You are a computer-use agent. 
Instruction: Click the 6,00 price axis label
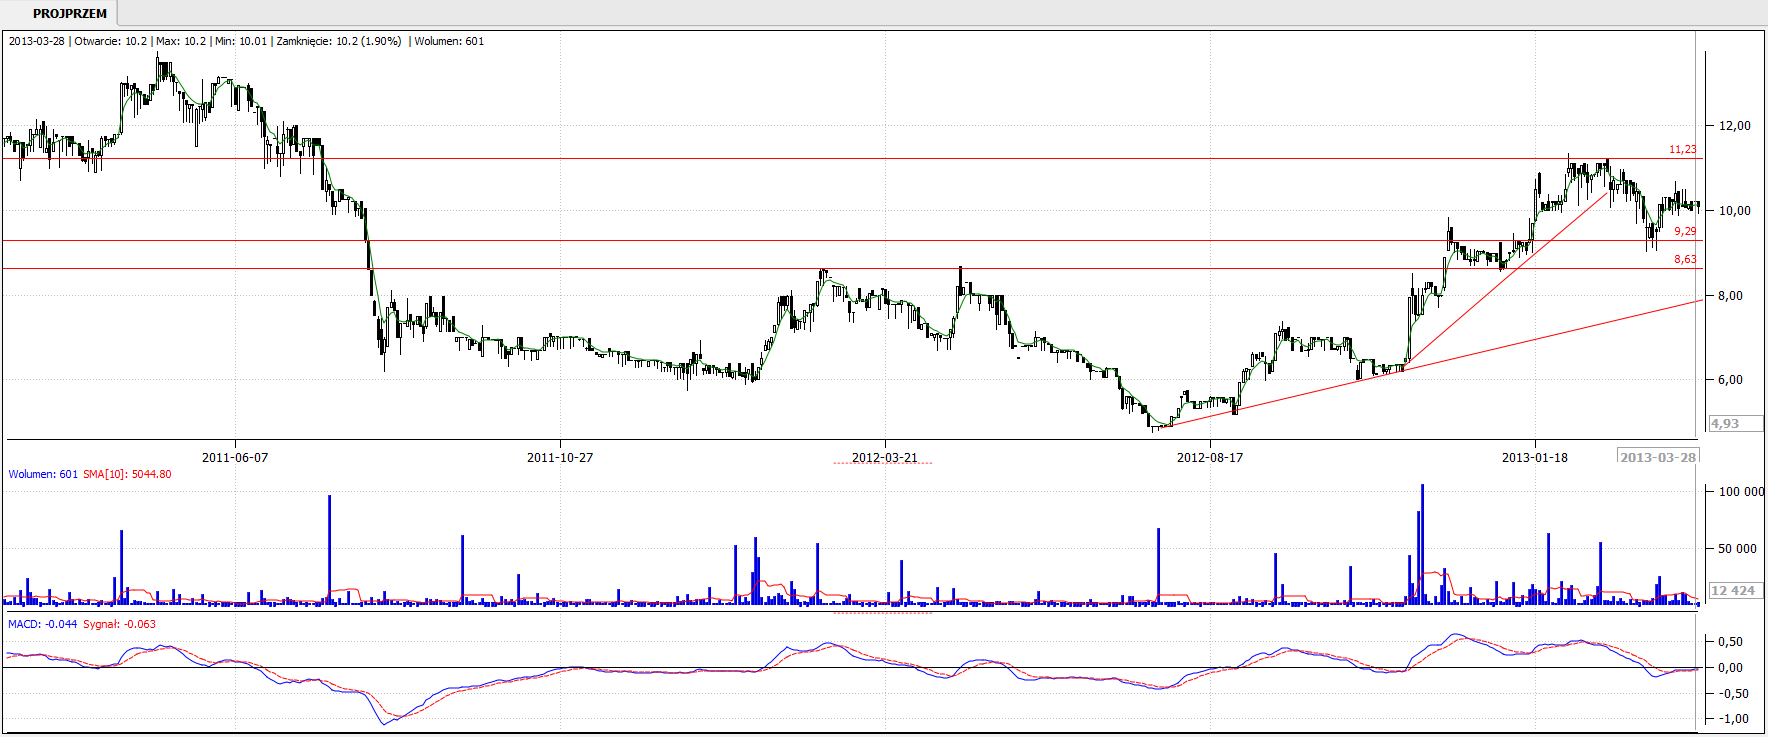coord(1730,379)
